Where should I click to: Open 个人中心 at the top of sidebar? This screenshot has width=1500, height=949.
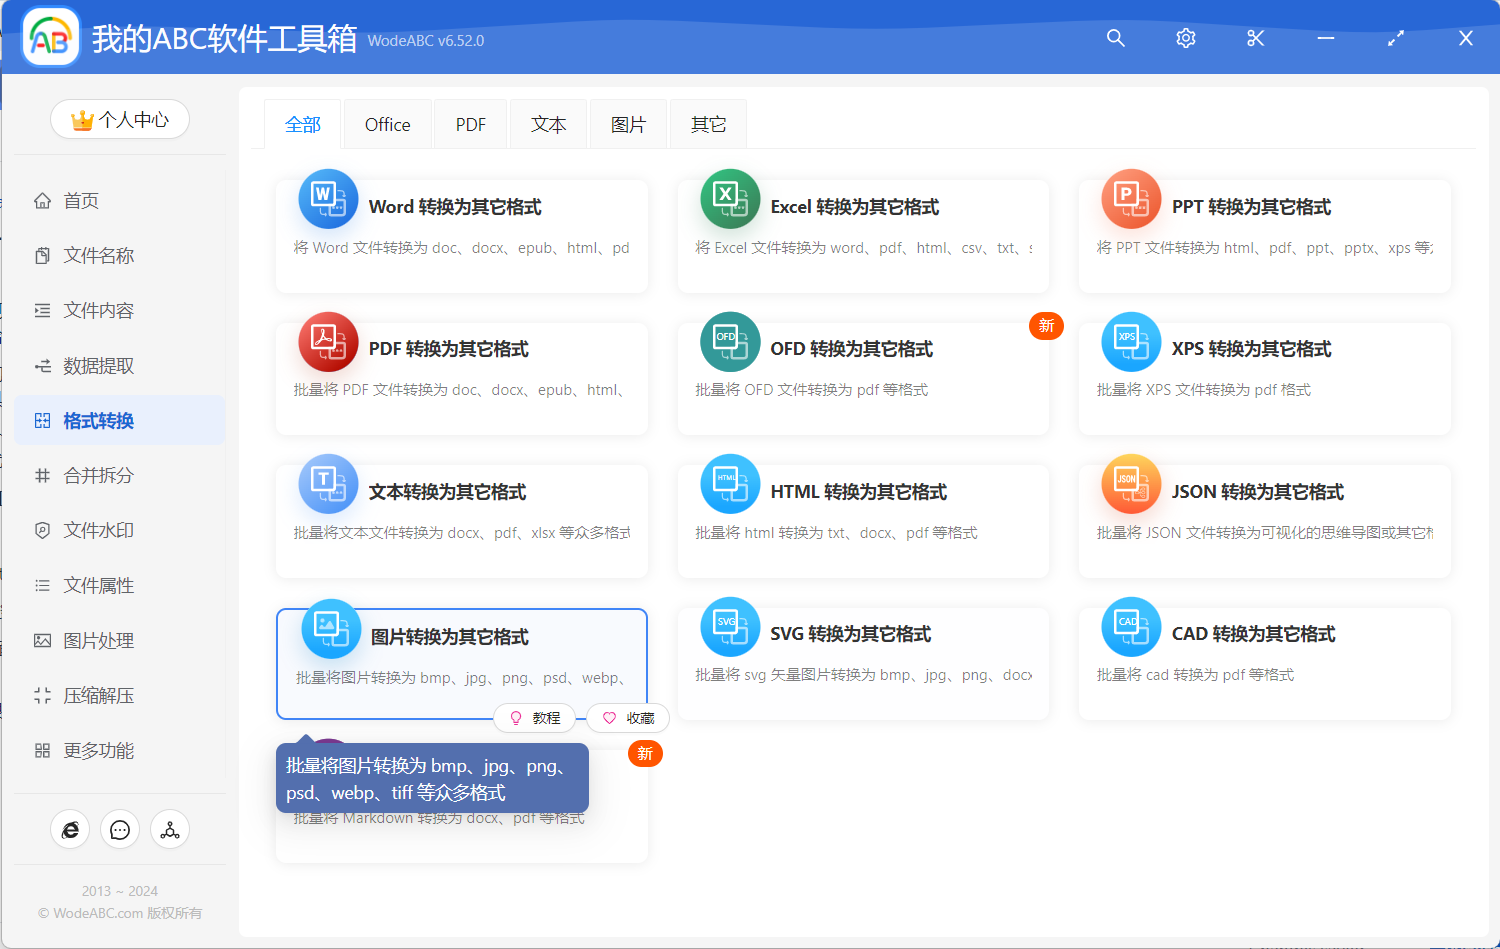point(120,119)
